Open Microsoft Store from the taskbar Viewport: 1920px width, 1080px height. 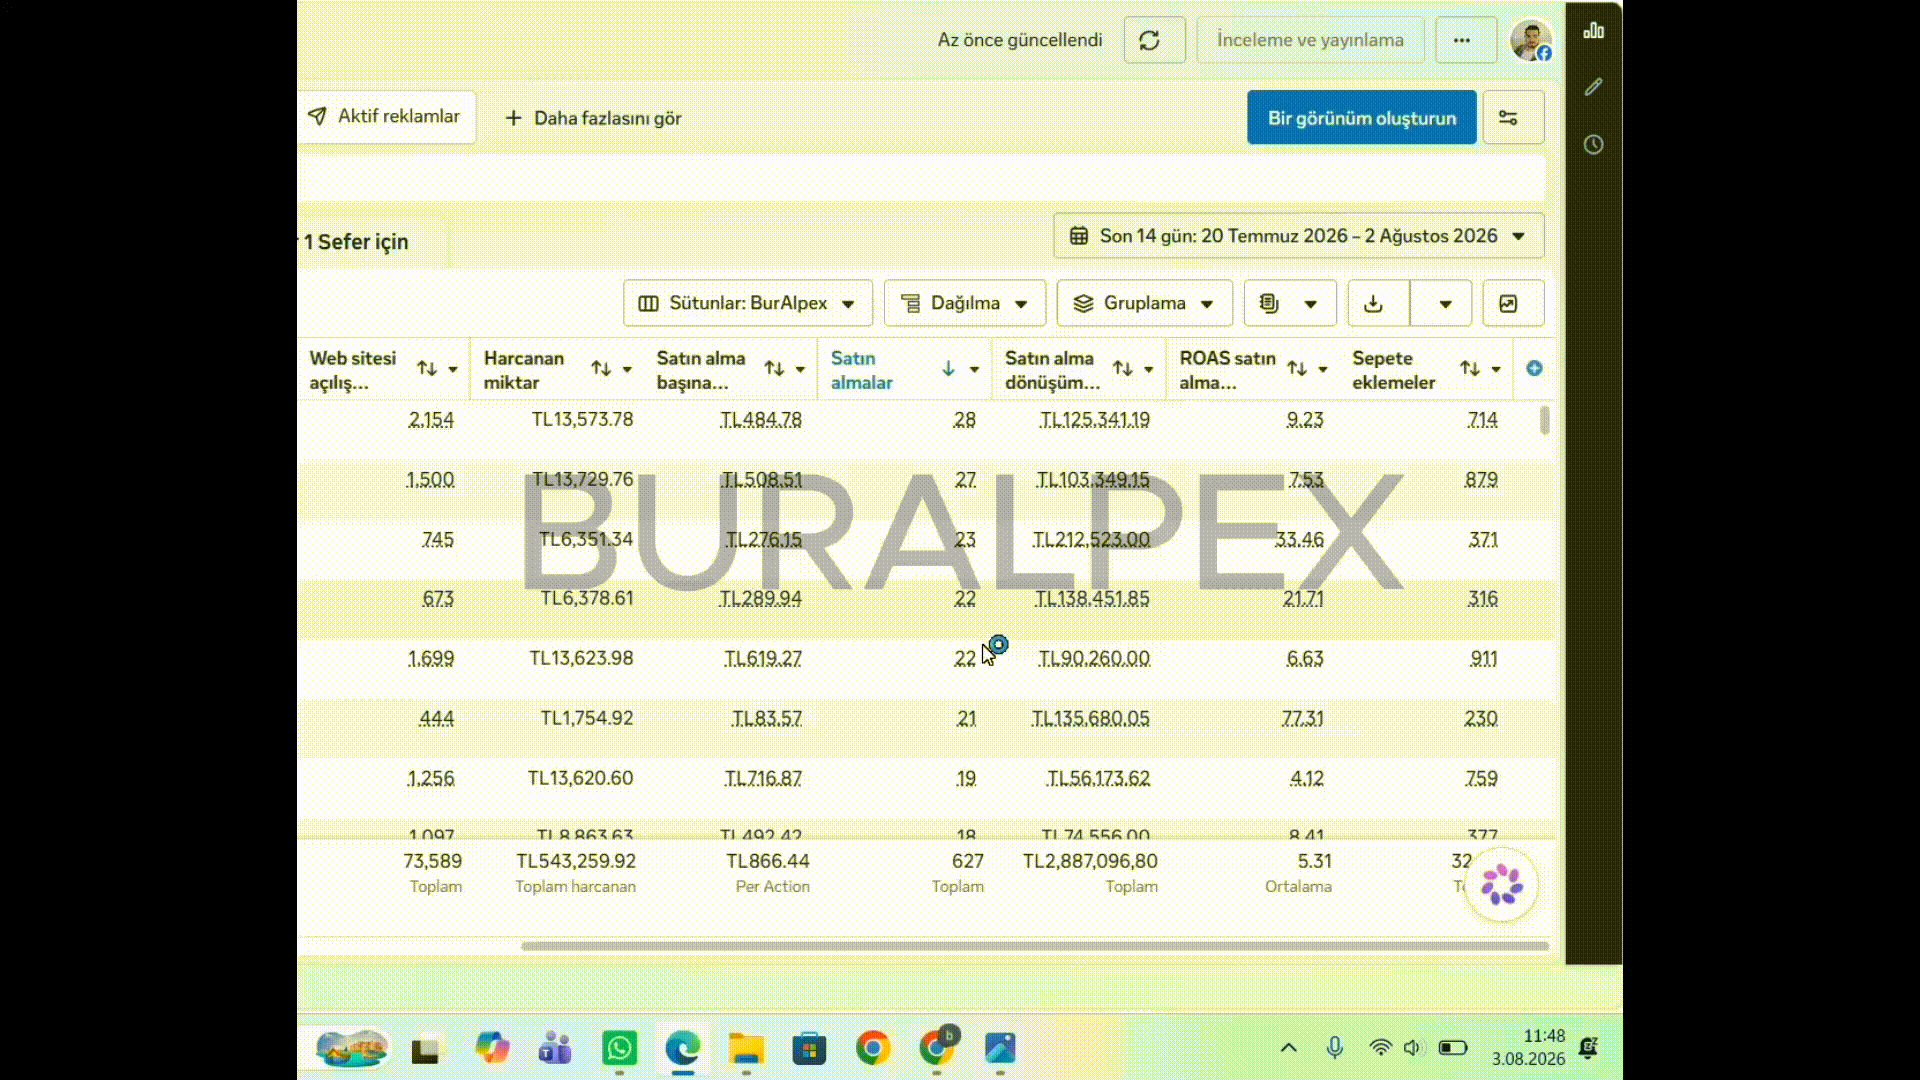click(809, 1048)
